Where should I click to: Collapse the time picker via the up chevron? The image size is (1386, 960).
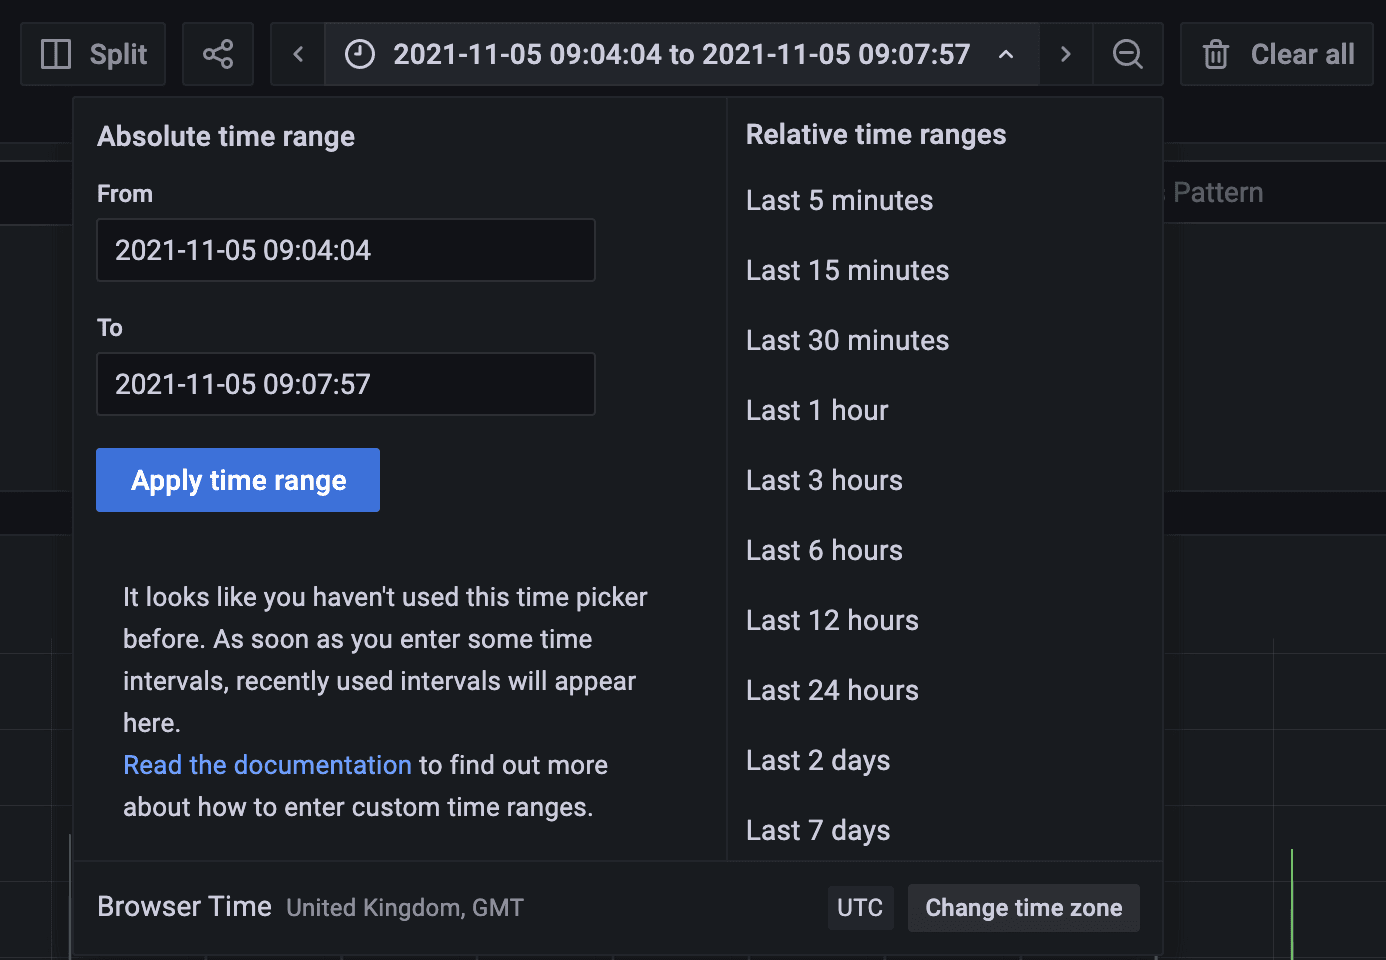point(1005,54)
